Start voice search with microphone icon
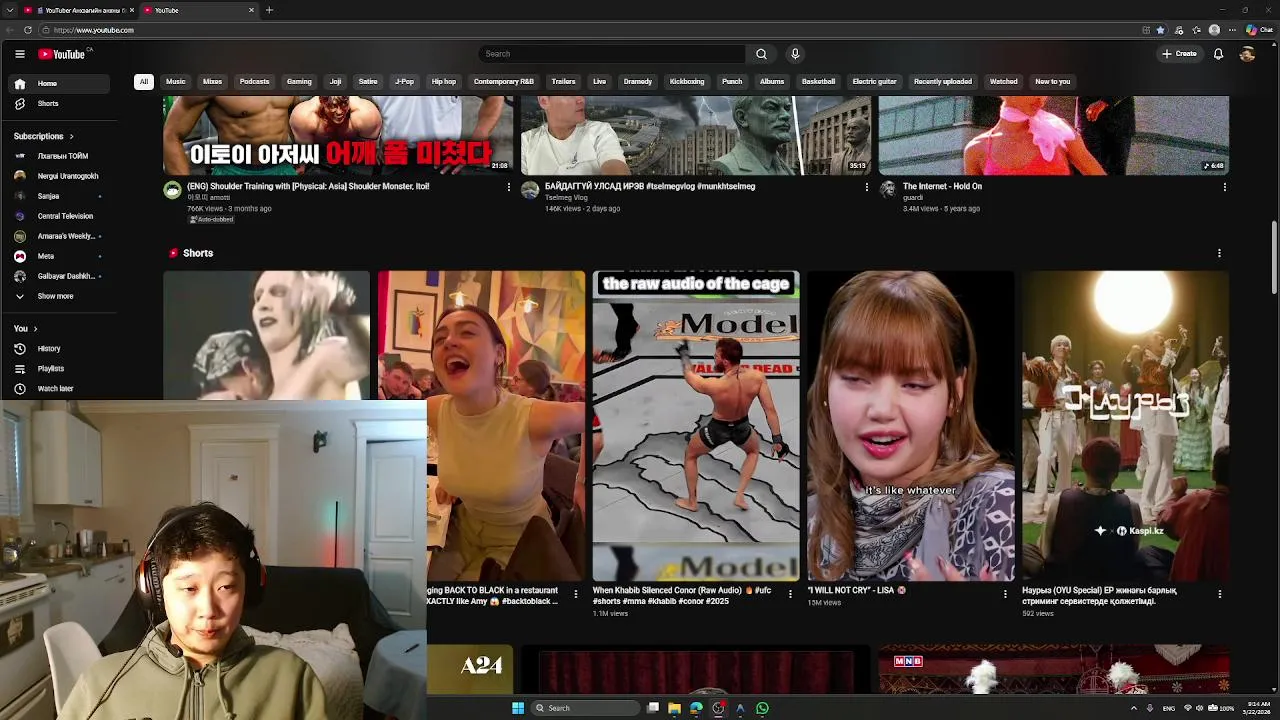 click(x=795, y=54)
